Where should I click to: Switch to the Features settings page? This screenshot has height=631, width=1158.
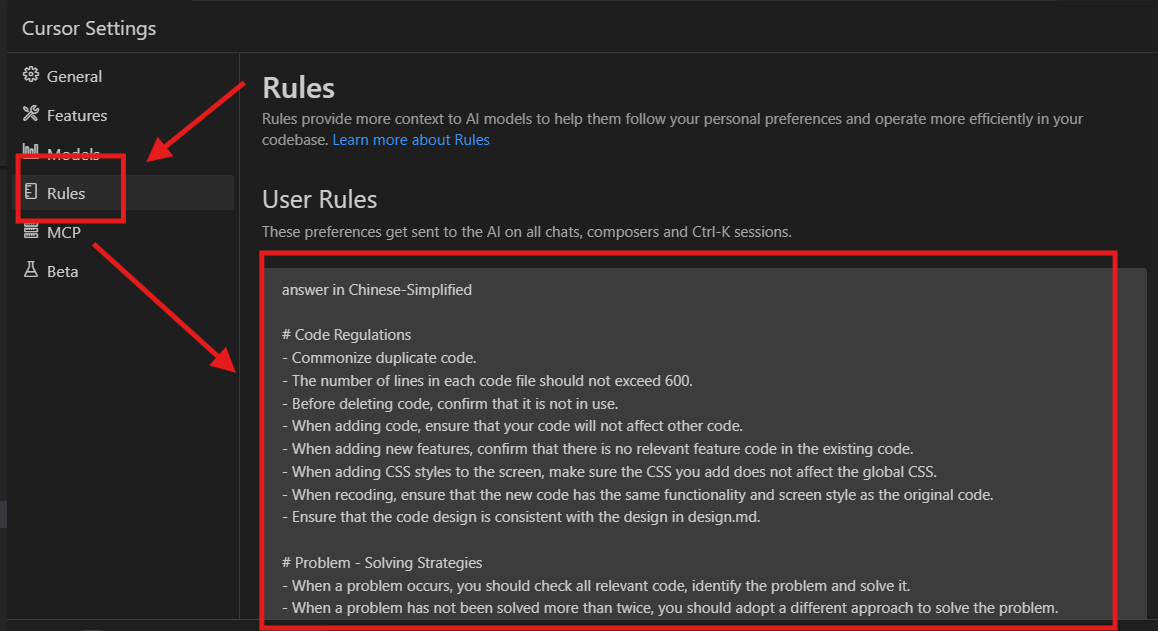77,115
